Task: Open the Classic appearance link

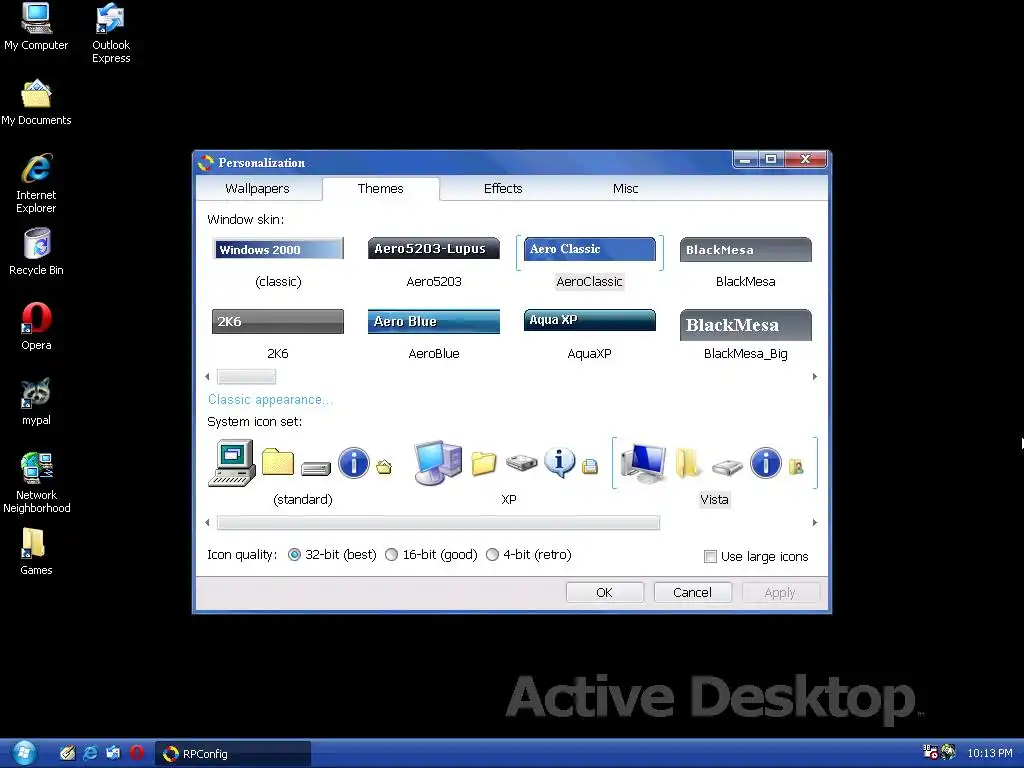Action: 270,400
